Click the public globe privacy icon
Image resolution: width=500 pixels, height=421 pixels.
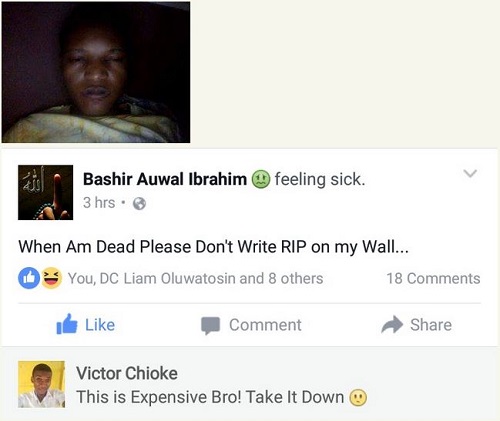(x=139, y=203)
